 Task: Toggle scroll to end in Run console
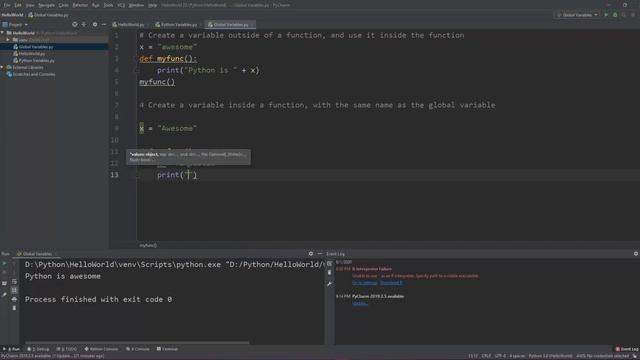point(14,290)
